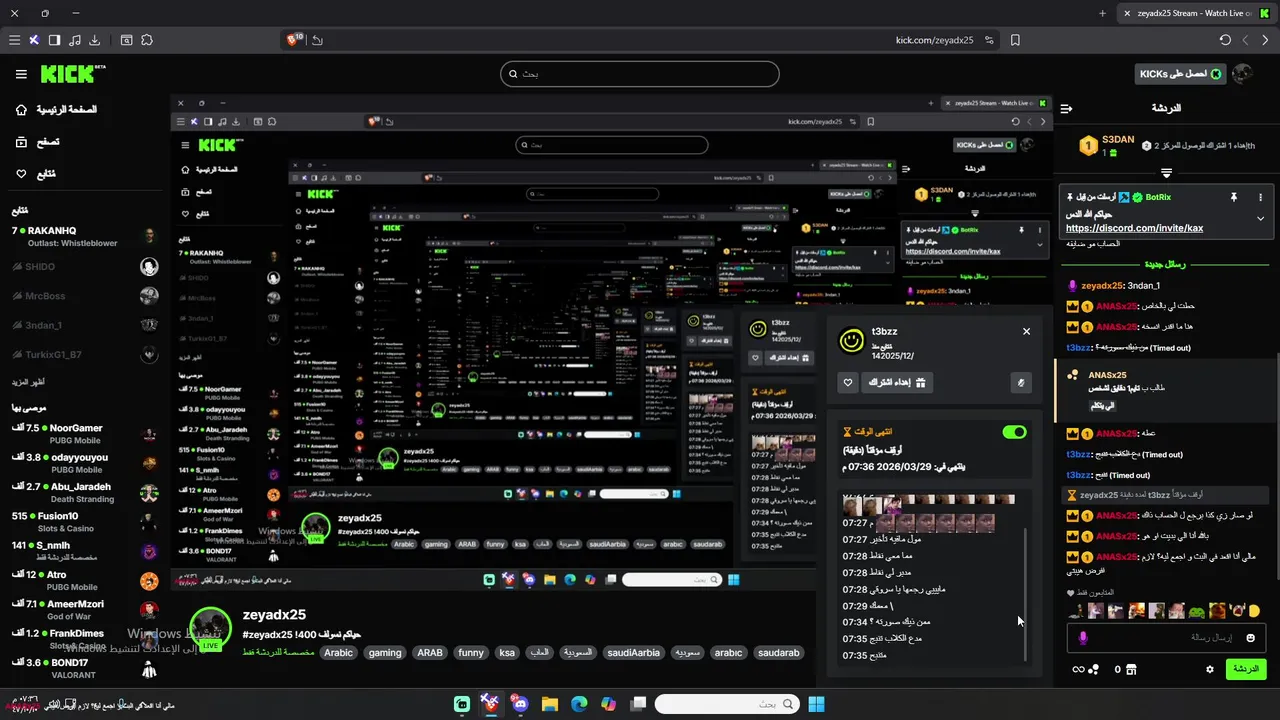Image resolution: width=1280 pixels, height=720 pixels.
Task: Expand the pinned BotRix message chevron
Action: tap(1260, 218)
